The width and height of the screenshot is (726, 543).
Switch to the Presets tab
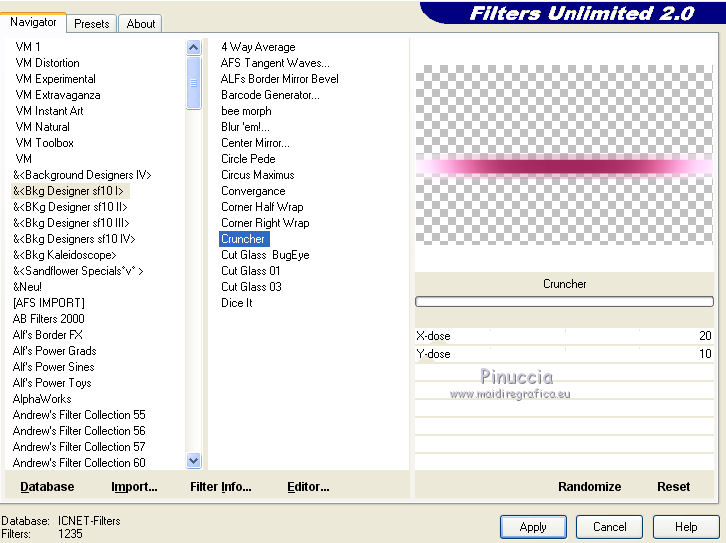point(91,24)
